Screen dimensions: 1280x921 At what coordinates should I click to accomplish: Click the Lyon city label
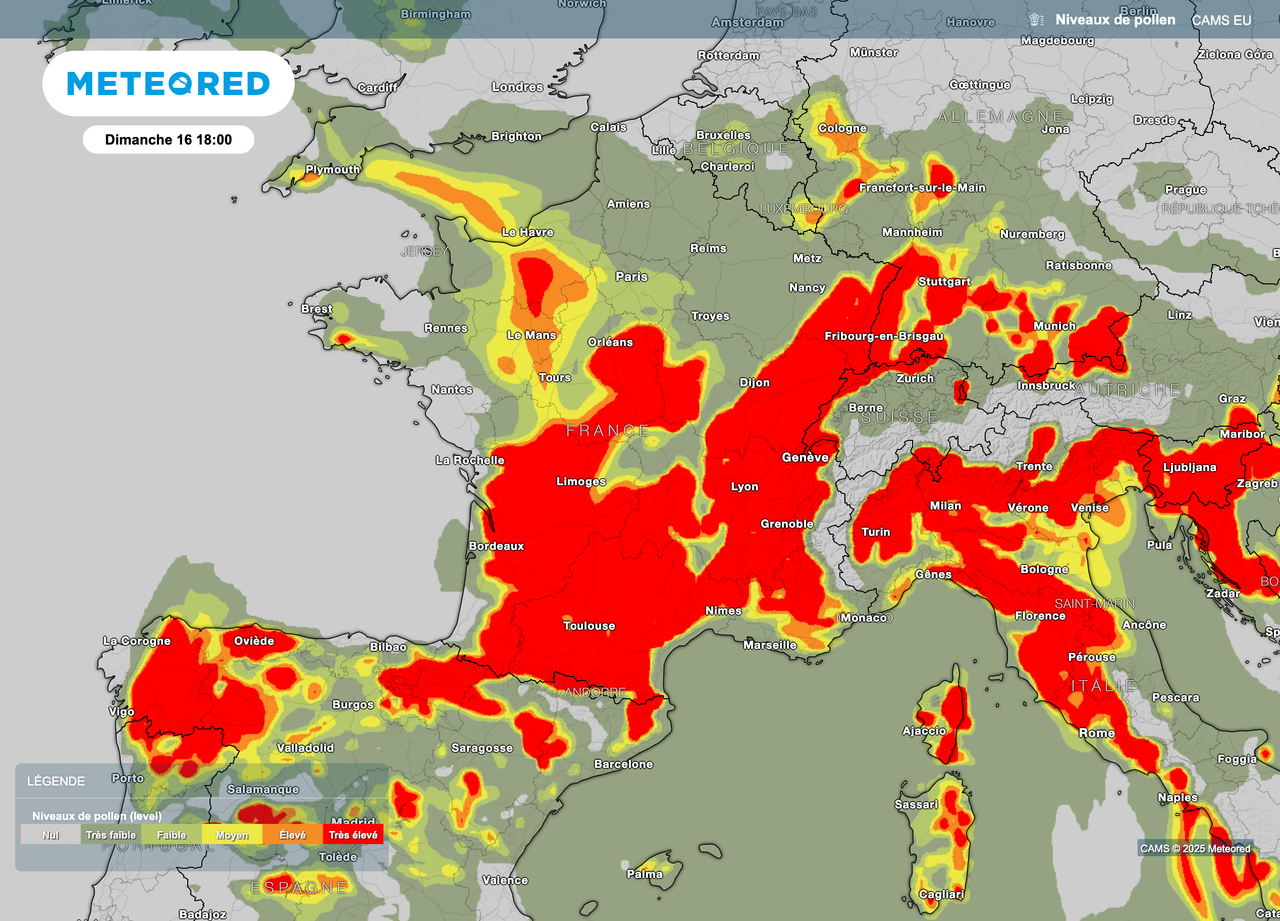(x=745, y=487)
